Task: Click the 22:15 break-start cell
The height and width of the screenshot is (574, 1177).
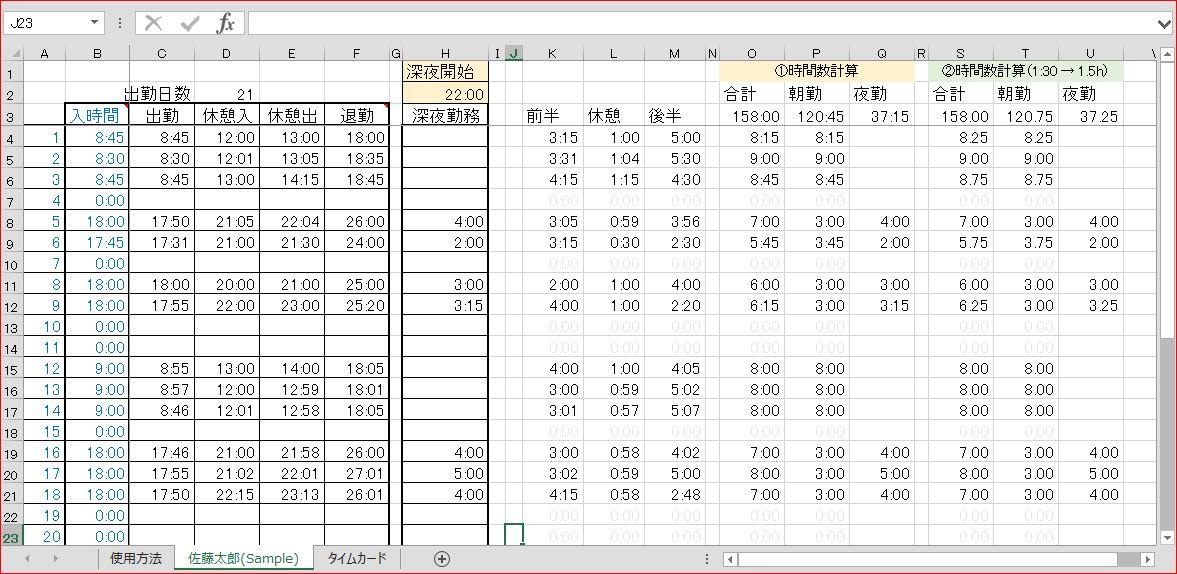Action: [227, 494]
